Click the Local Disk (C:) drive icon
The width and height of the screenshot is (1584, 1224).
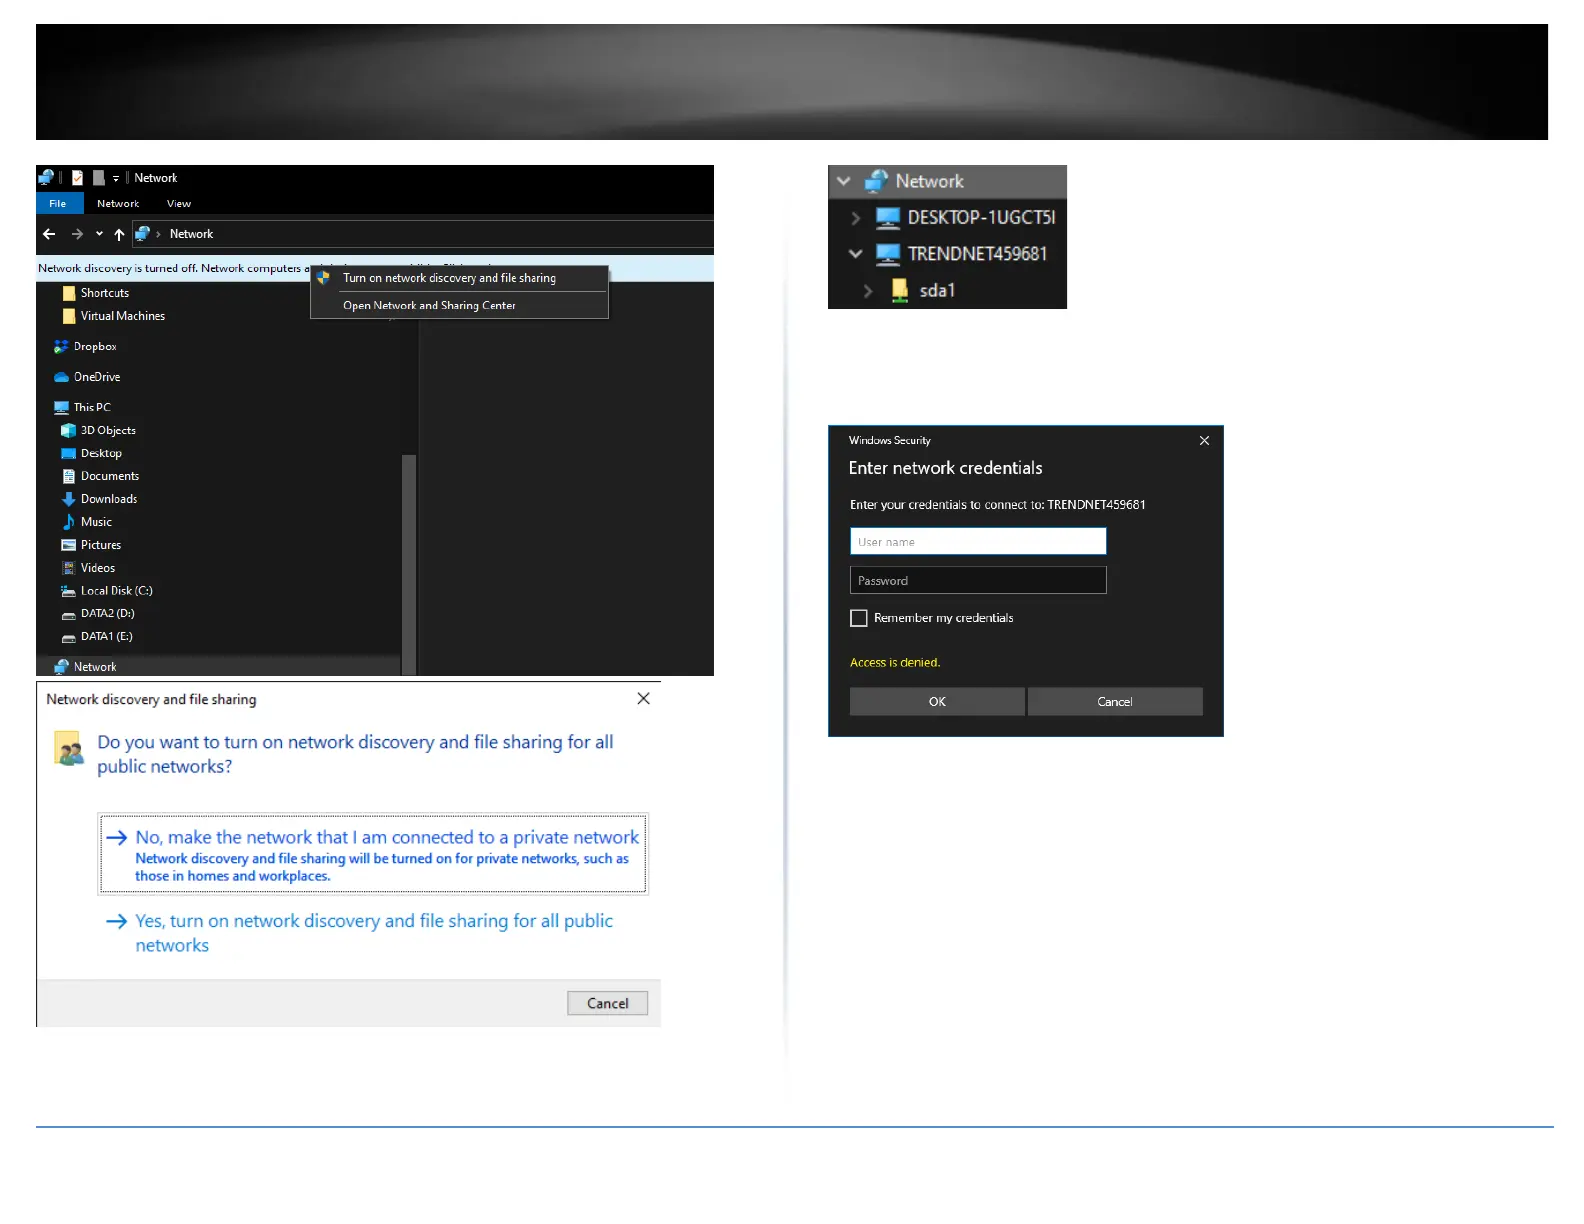(69, 591)
